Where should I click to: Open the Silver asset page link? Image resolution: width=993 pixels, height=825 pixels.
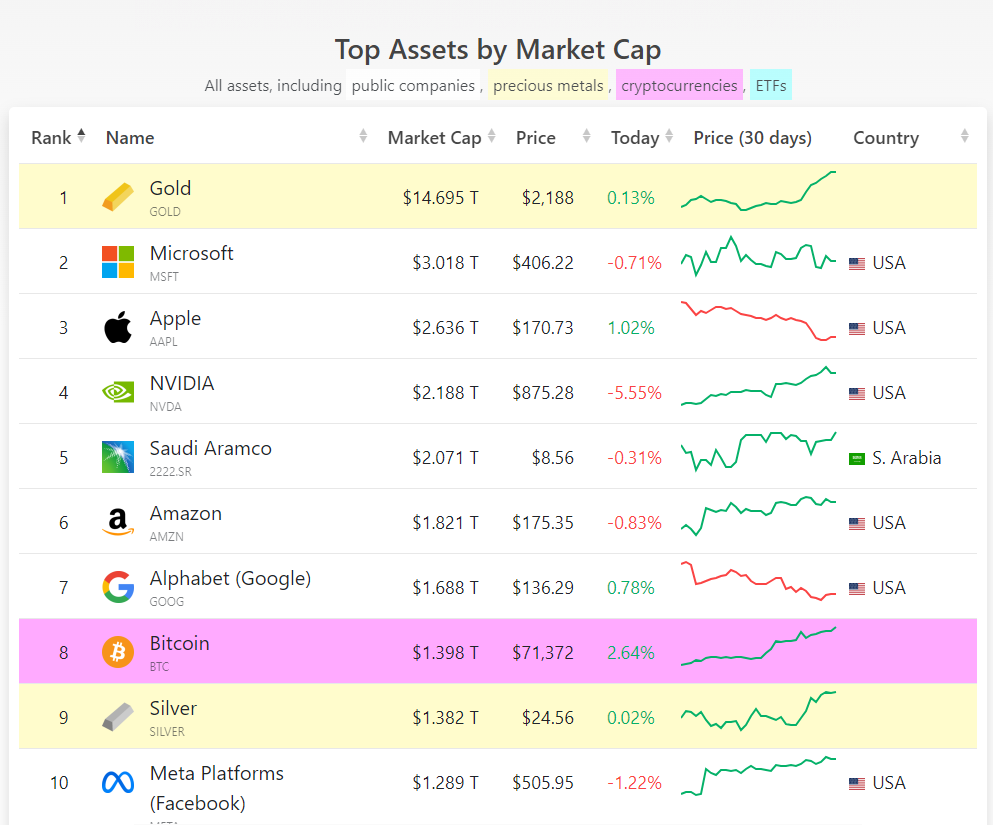[x=173, y=709]
